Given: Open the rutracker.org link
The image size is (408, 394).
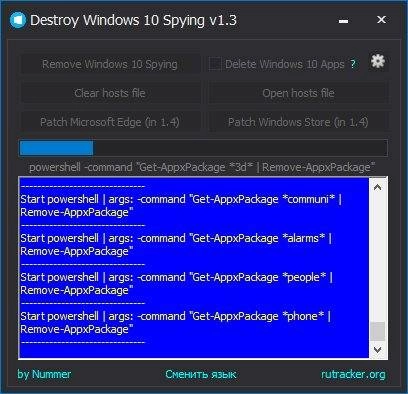Looking at the screenshot, I should point(353,374).
